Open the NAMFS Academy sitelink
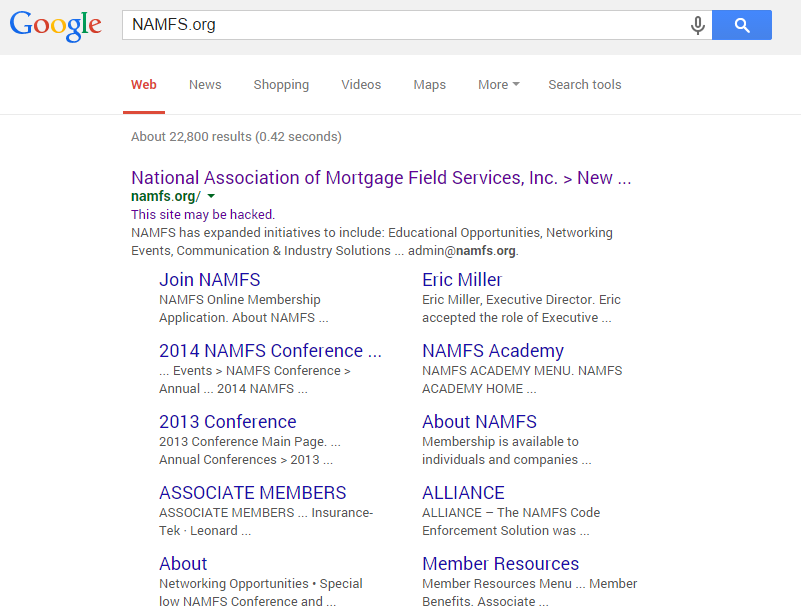Viewport: 801px width, 610px height. 493,351
